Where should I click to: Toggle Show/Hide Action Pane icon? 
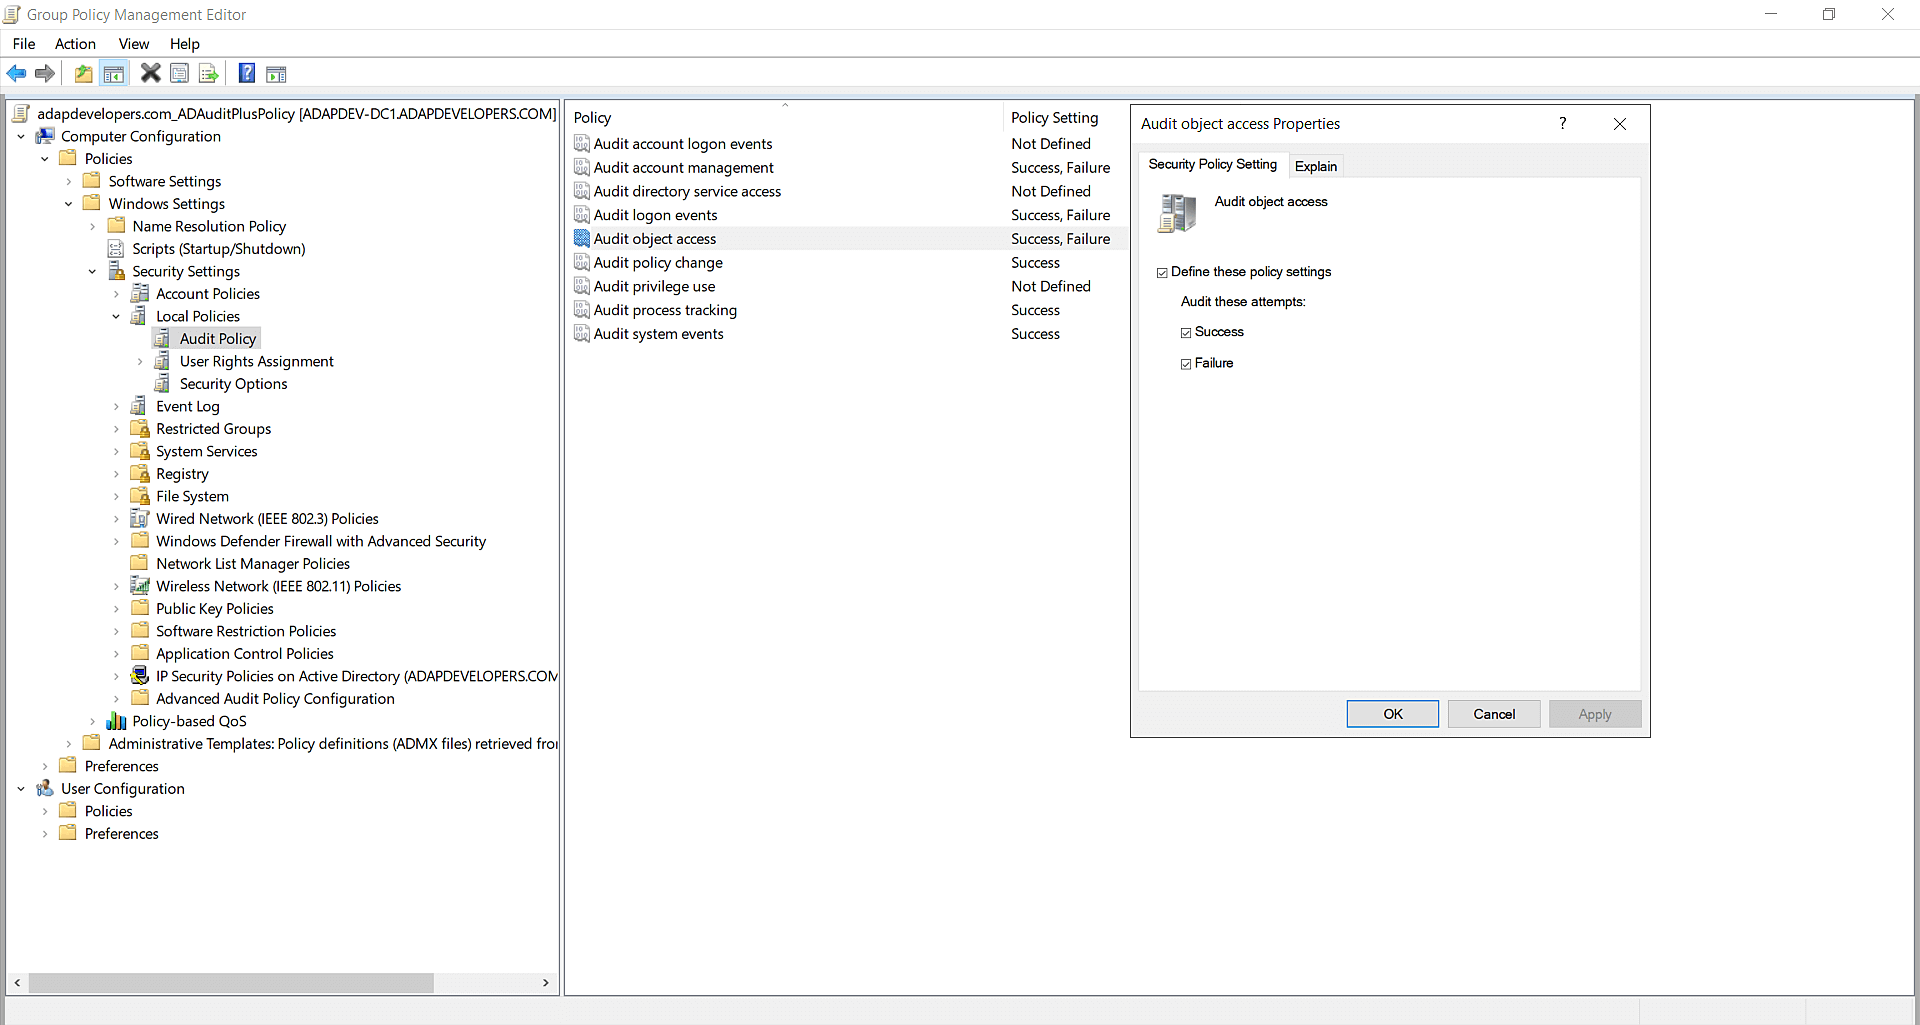276,73
